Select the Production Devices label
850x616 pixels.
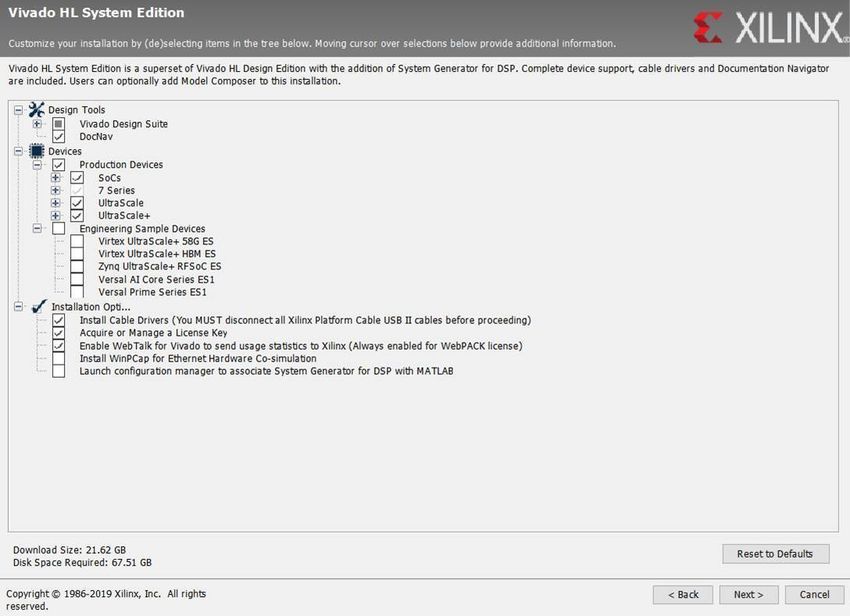click(x=121, y=164)
